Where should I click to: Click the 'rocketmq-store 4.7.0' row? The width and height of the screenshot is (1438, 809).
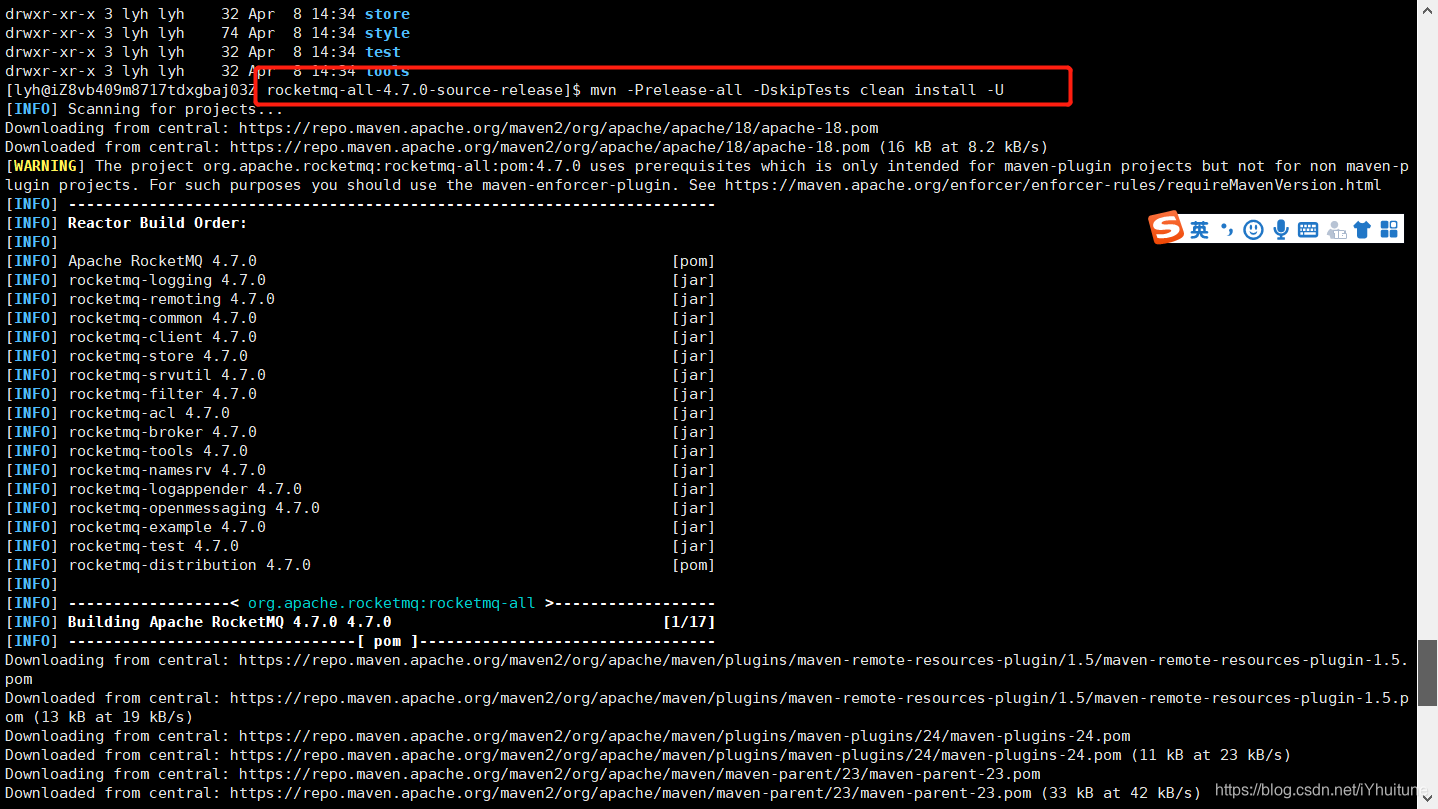360,356
